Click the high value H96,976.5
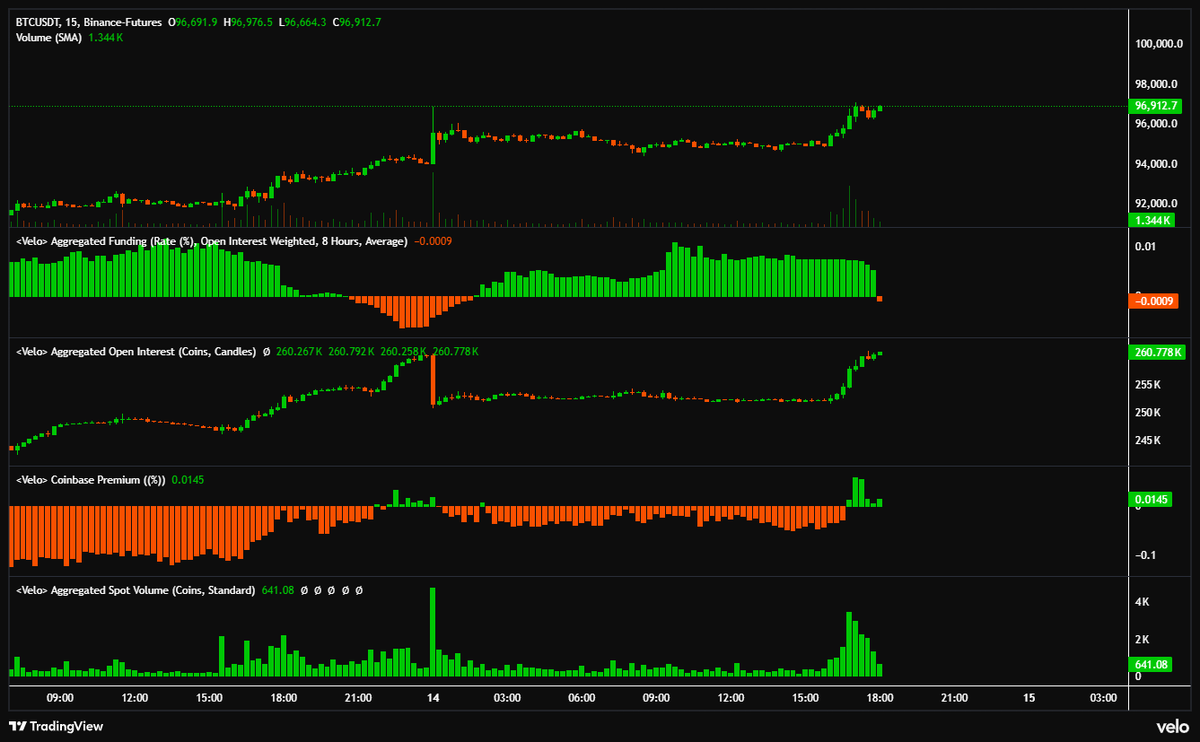 click(247, 21)
